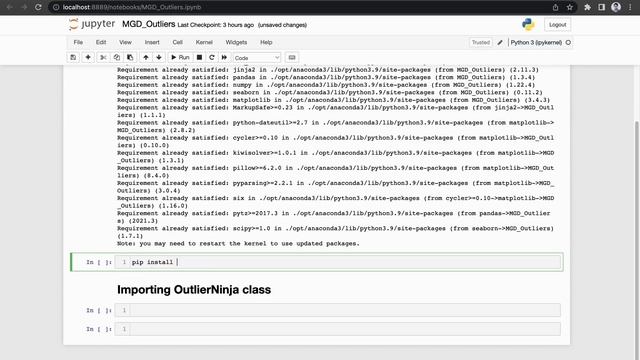Open the Insert menu

click(152, 42)
